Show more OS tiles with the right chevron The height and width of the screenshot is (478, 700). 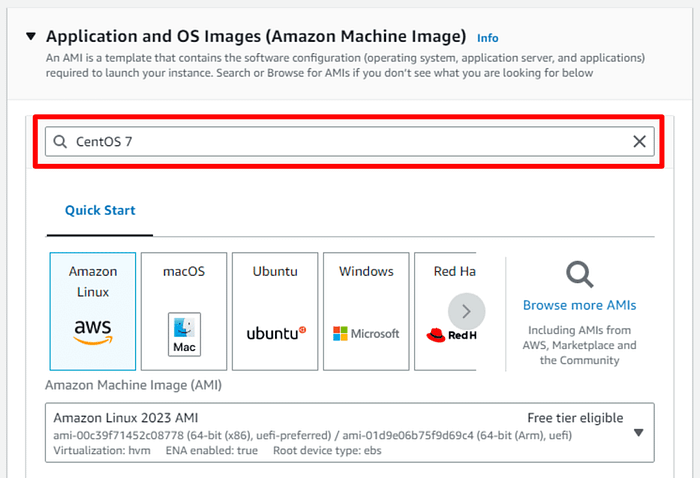pos(467,311)
